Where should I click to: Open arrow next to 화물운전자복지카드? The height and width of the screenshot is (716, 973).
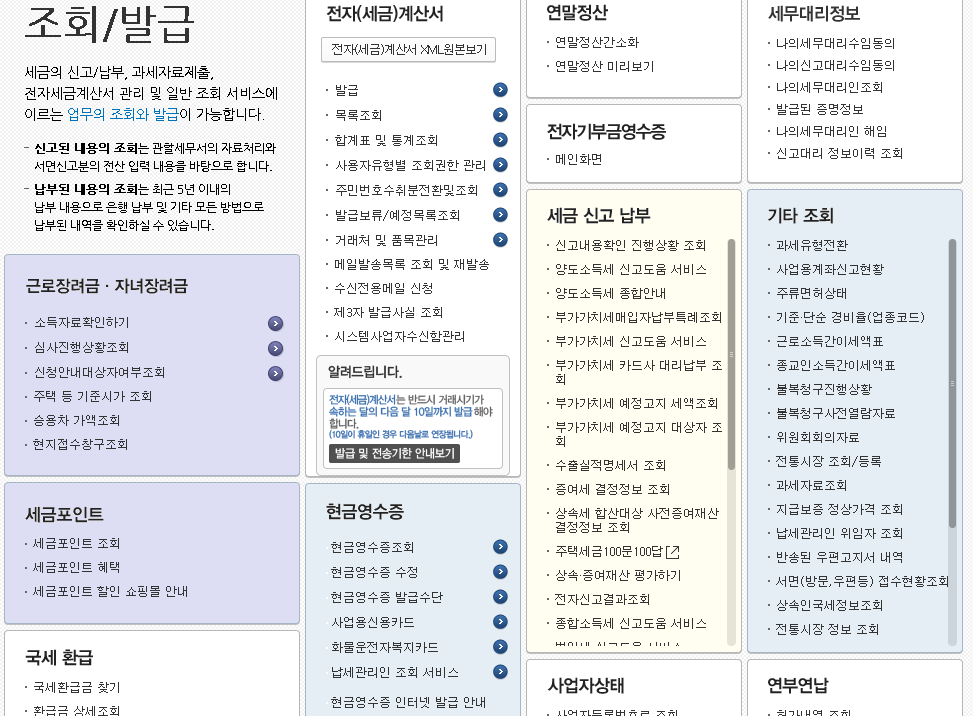point(500,647)
